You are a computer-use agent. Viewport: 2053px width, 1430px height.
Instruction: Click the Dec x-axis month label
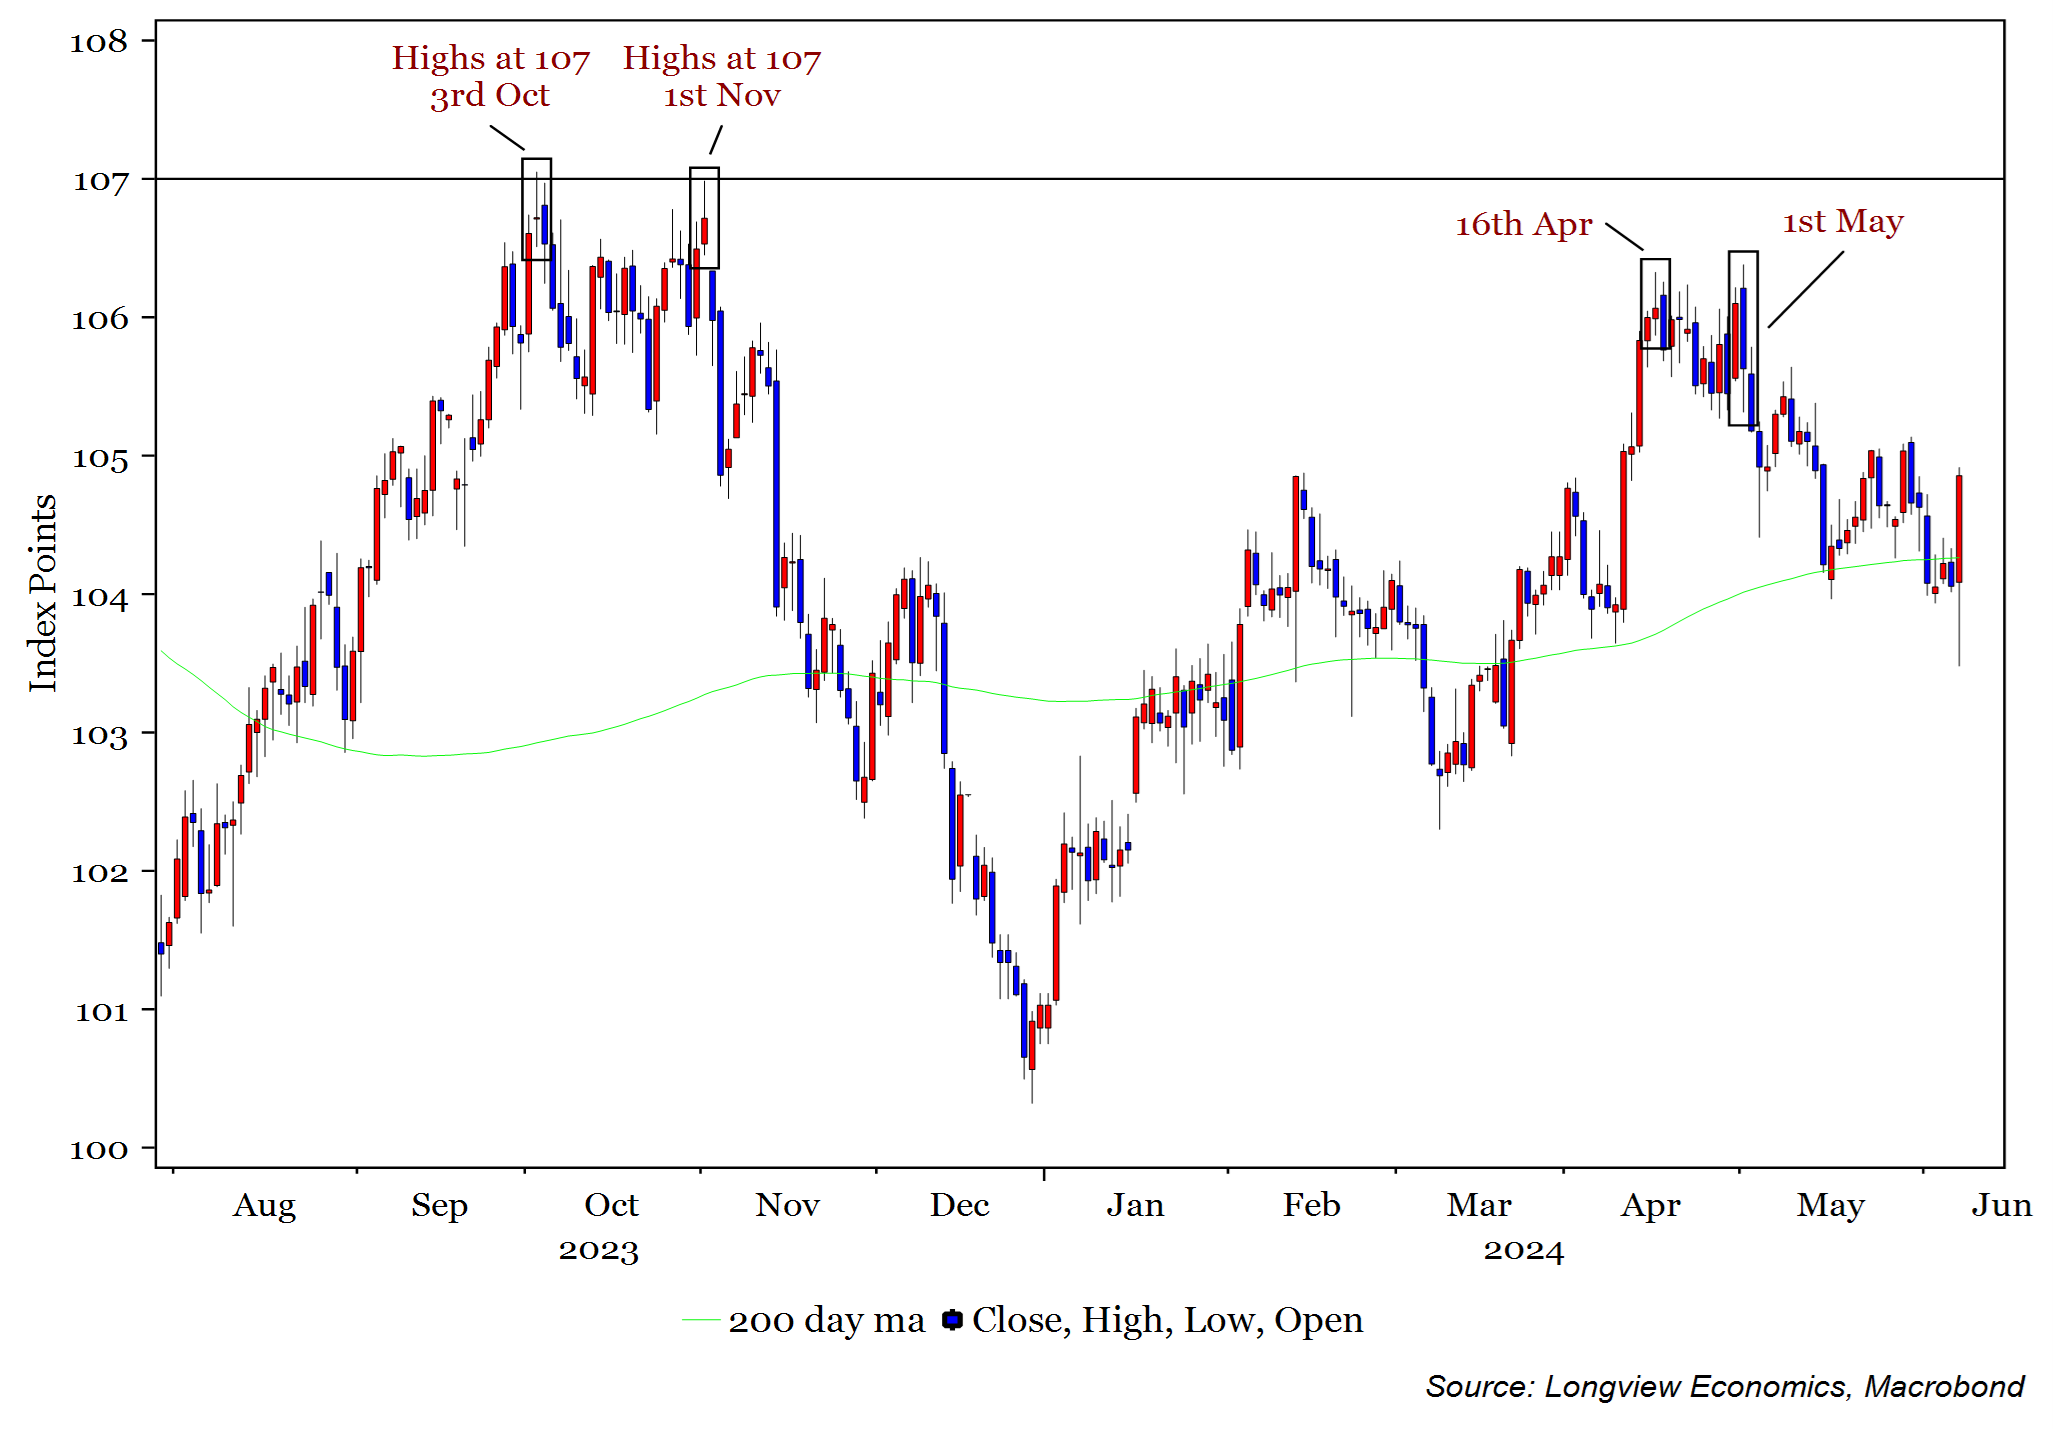(x=959, y=1205)
